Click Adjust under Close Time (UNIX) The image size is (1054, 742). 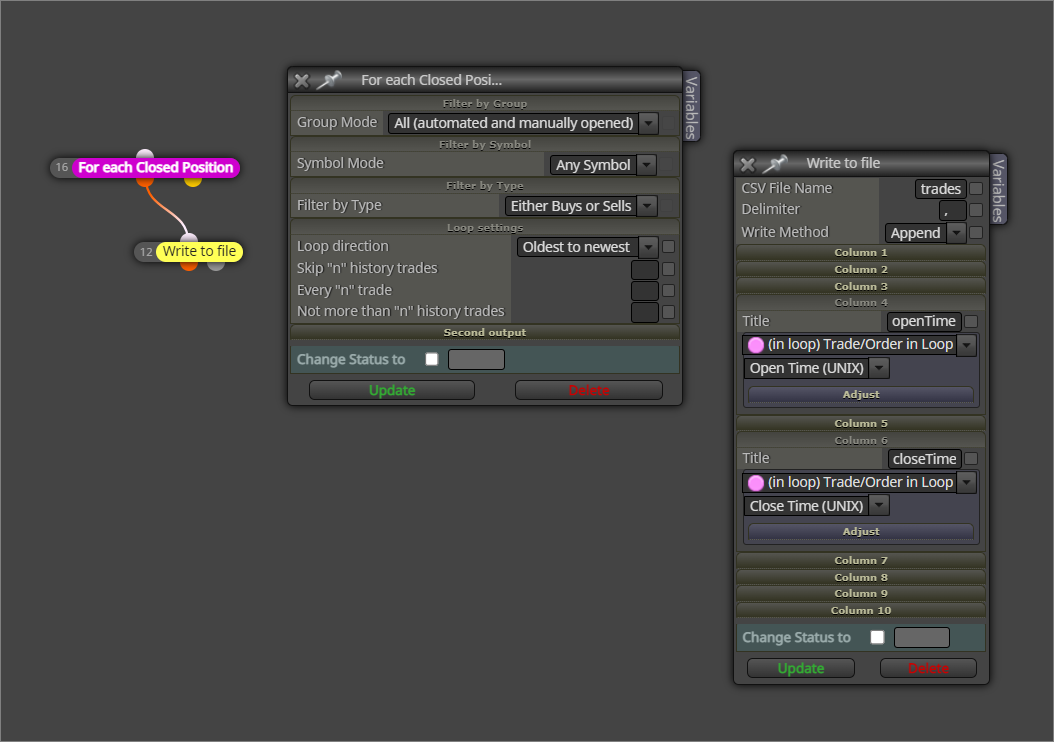860,532
